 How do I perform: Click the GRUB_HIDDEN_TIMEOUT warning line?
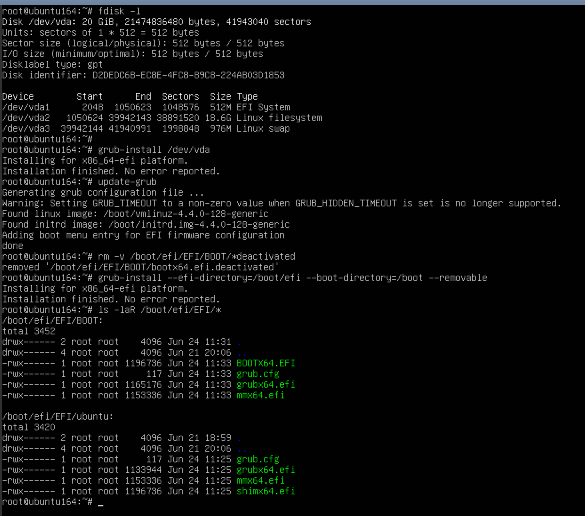pos(282,203)
